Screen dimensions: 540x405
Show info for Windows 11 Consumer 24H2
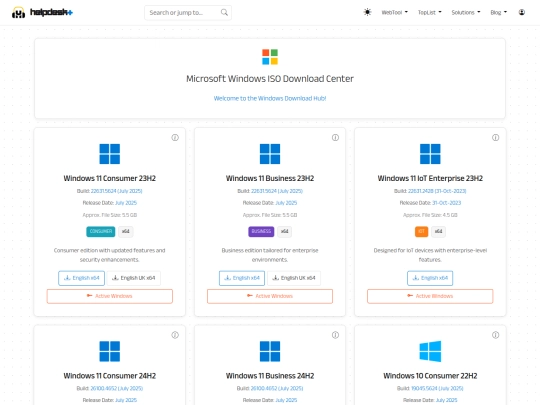[x=175, y=335]
